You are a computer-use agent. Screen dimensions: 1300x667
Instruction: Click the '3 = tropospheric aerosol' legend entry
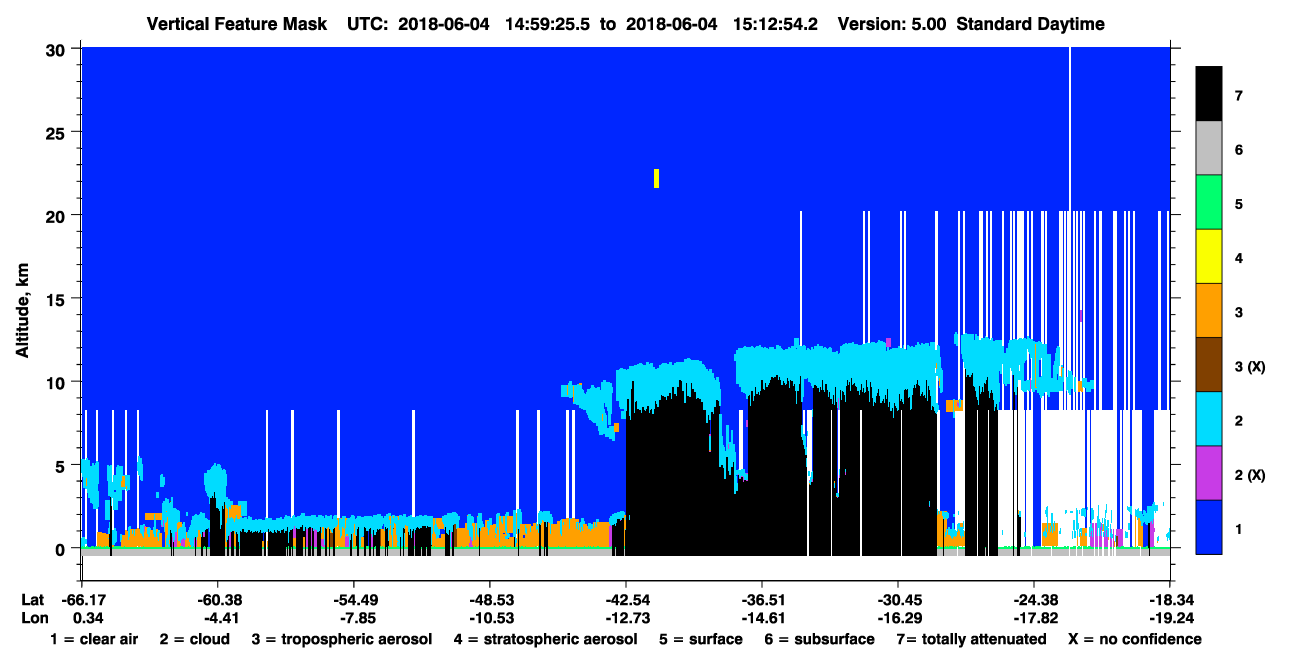pos(342,639)
